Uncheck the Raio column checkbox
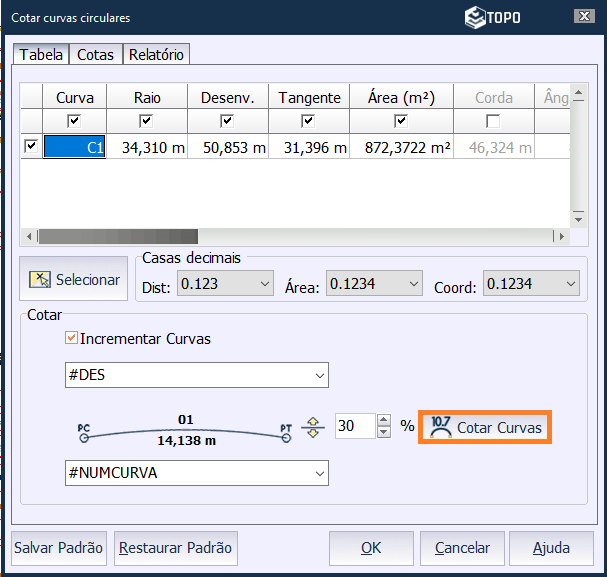The width and height of the screenshot is (607, 577). pyautogui.click(x=147, y=121)
